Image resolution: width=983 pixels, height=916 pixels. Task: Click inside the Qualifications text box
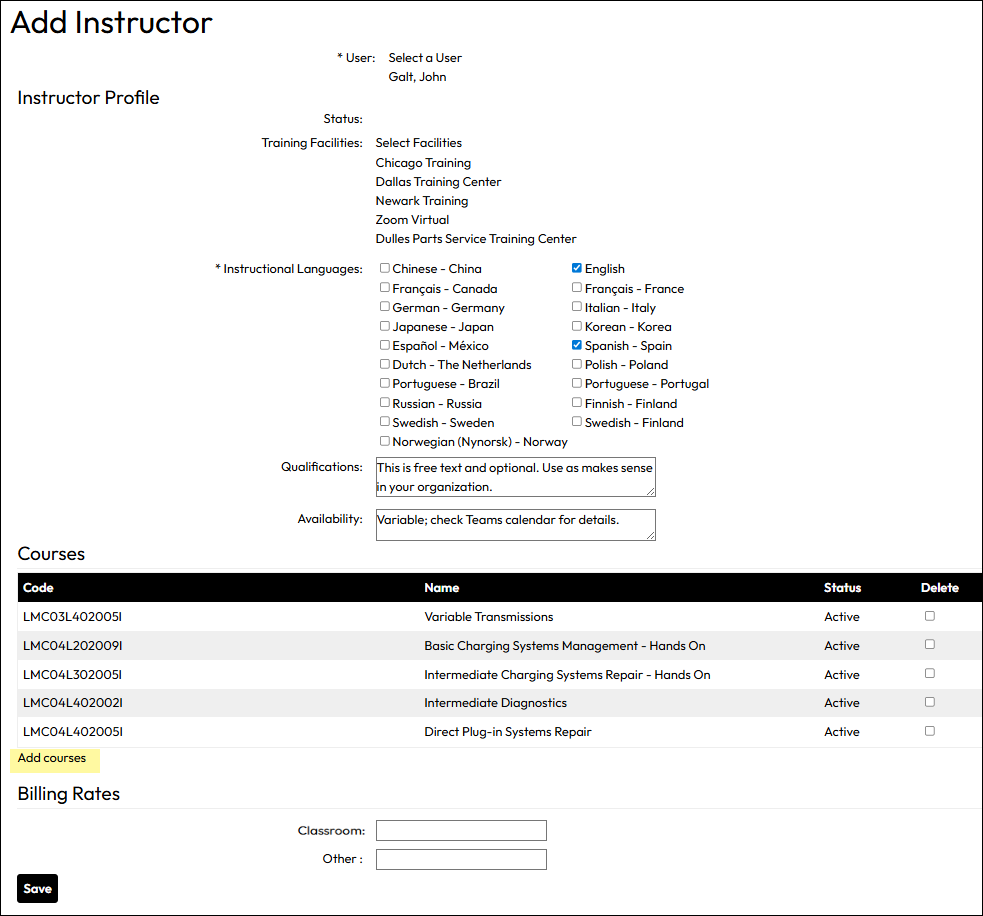(515, 477)
